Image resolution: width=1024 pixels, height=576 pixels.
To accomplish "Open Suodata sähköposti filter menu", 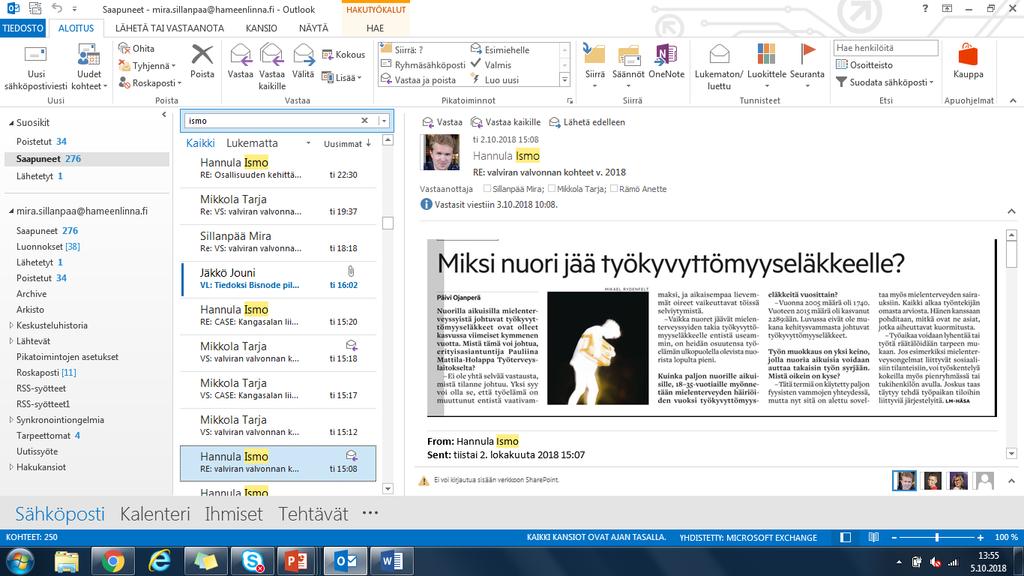I will (885, 82).
